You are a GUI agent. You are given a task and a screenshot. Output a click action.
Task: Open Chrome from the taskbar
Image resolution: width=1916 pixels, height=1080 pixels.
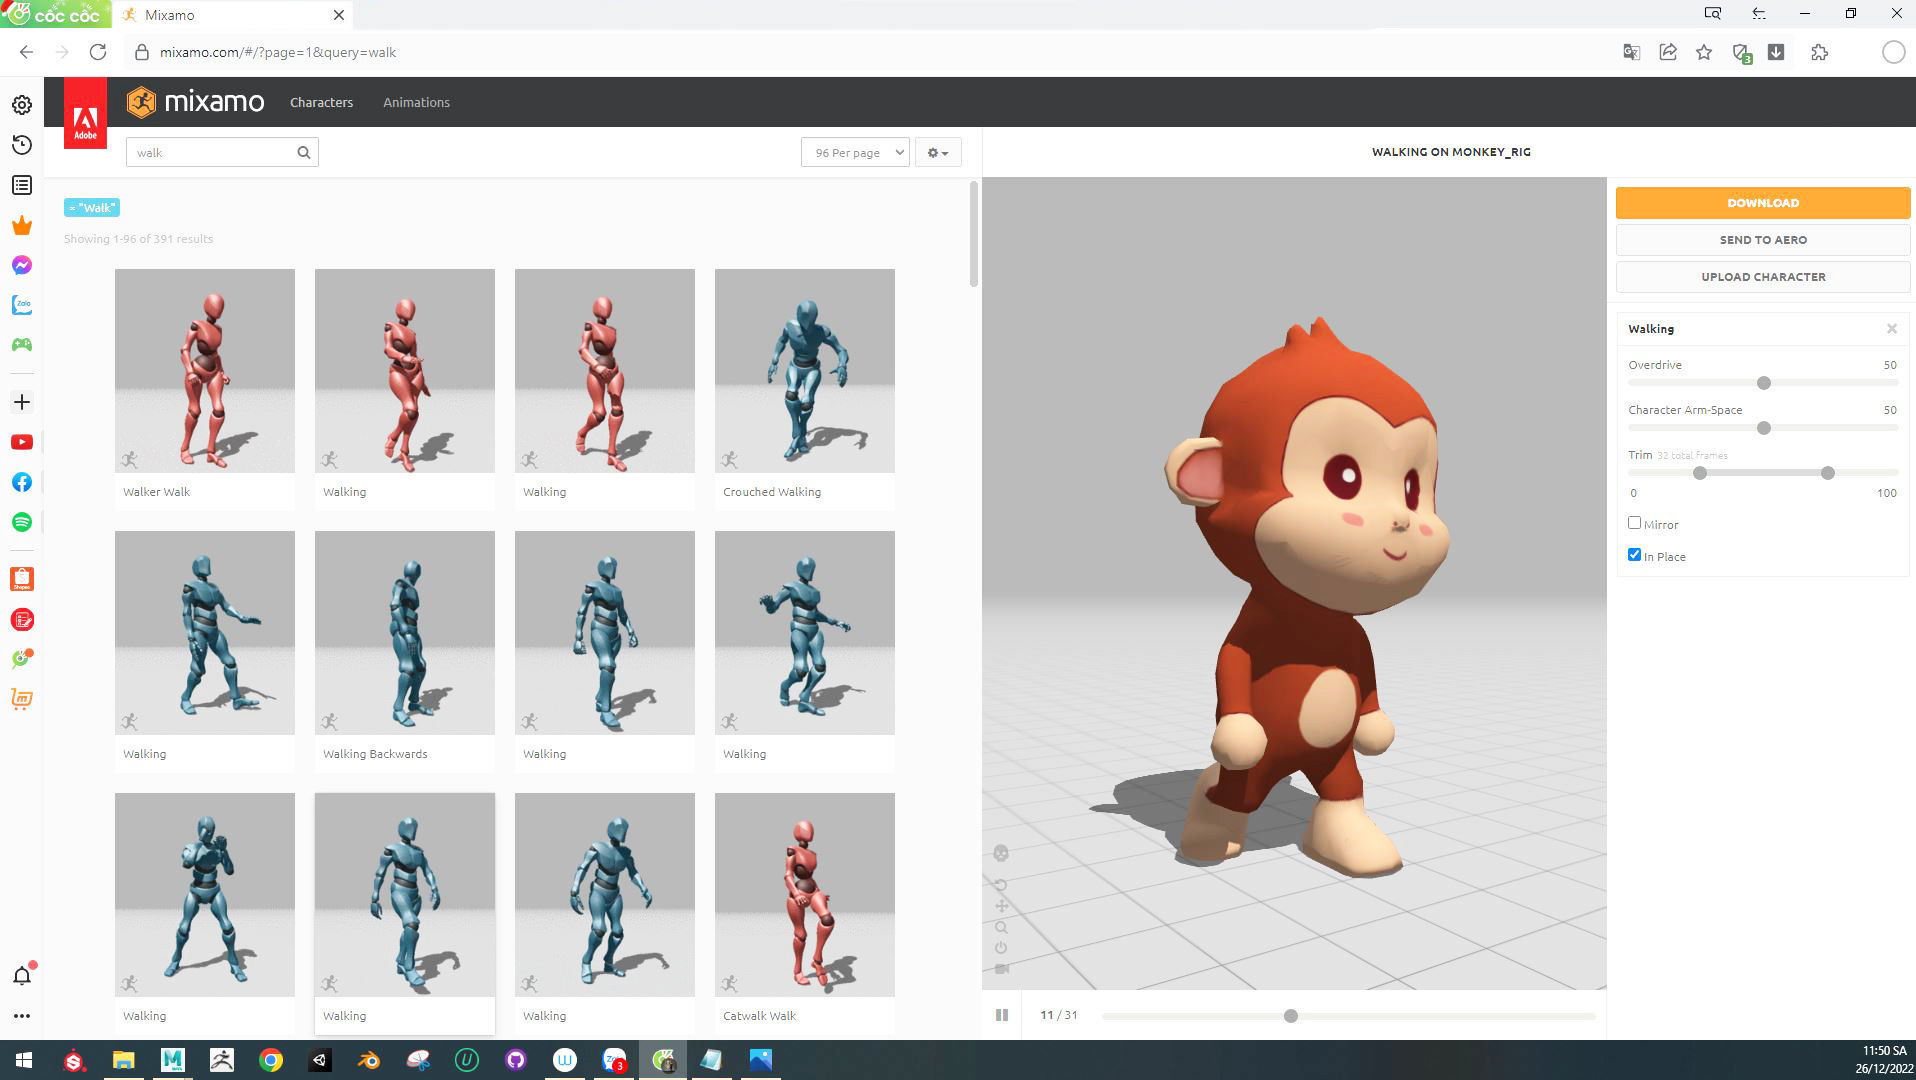271,1060
